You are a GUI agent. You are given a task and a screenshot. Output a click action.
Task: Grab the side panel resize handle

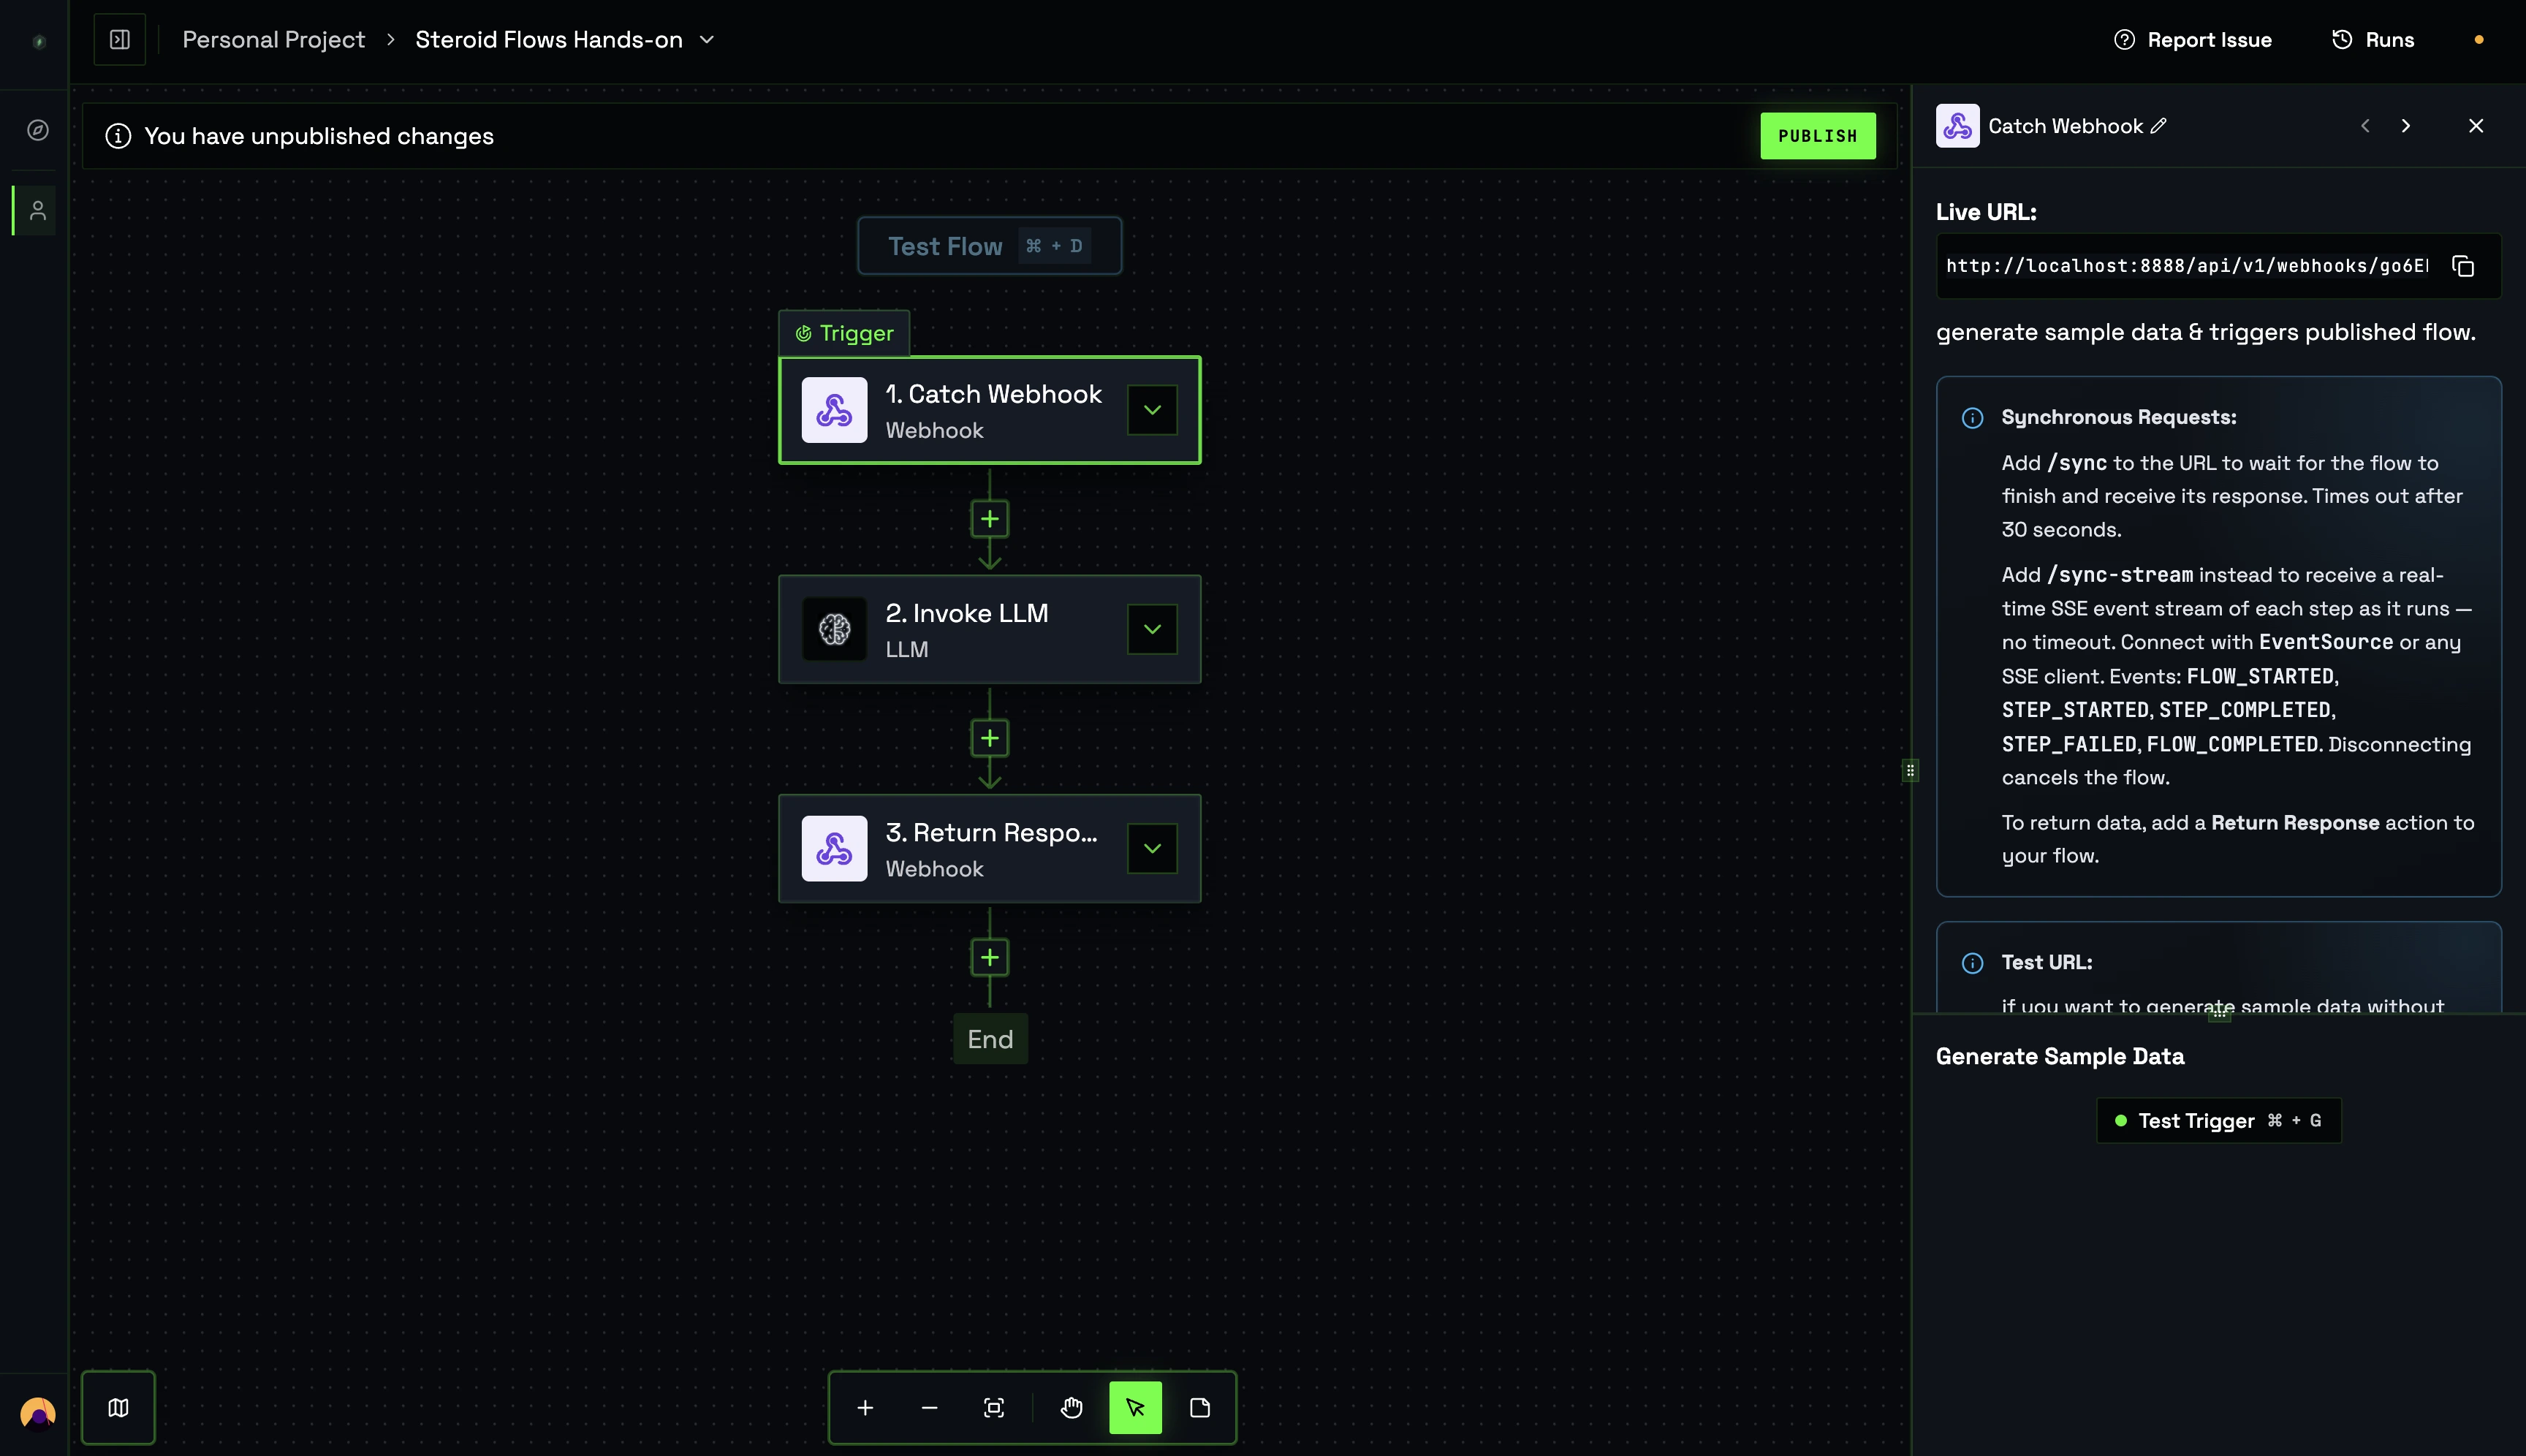(1910, 770)
